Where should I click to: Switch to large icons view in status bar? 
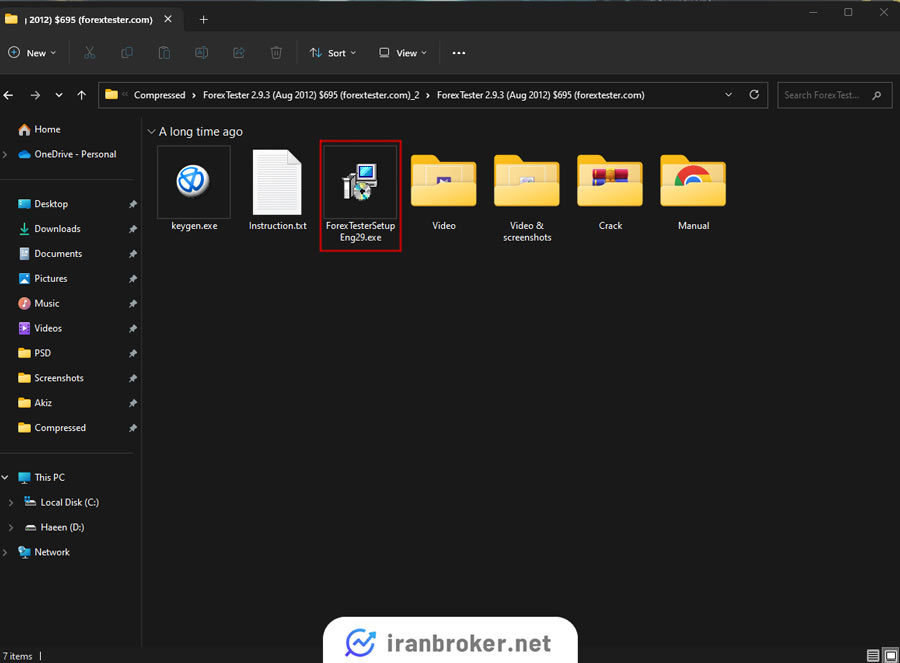coord(891,656)
